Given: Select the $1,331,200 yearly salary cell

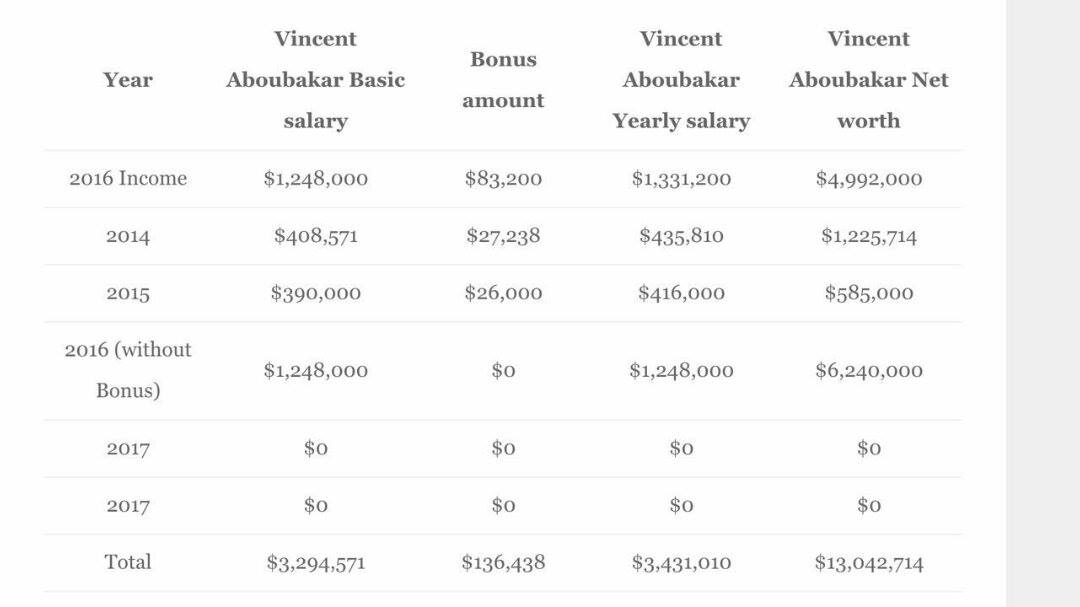Looking at the screenshot, I should point(681,179).
